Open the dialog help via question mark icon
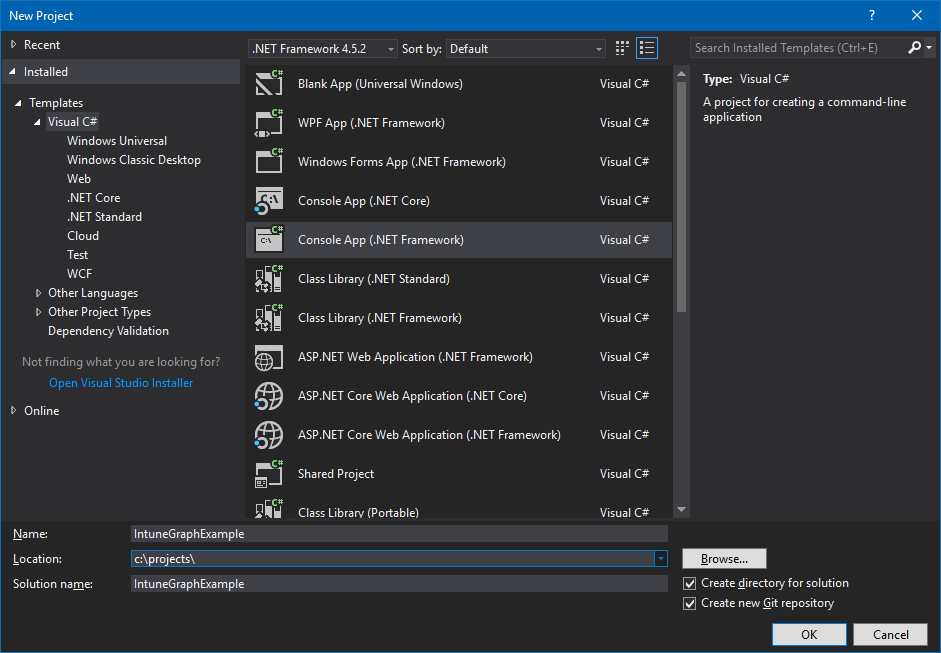 tap(871, 15)
